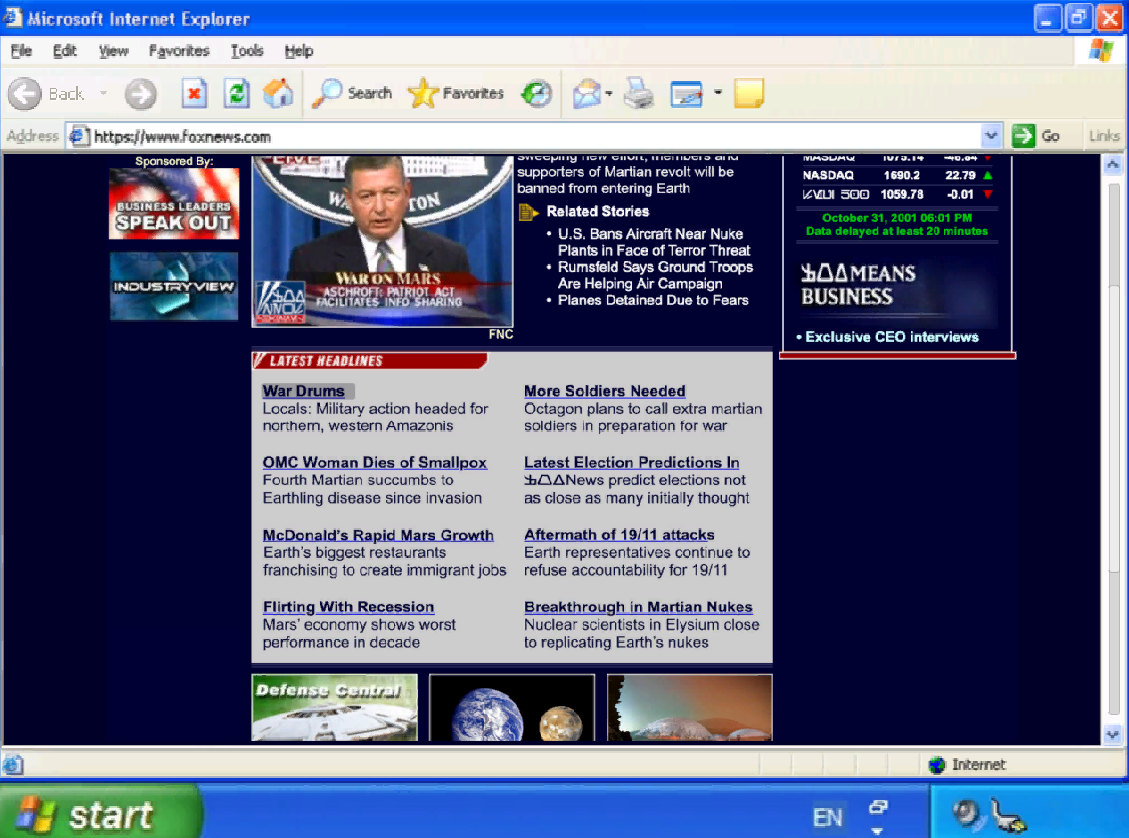
Task: Go to the Home page icon
Action: 278,94
